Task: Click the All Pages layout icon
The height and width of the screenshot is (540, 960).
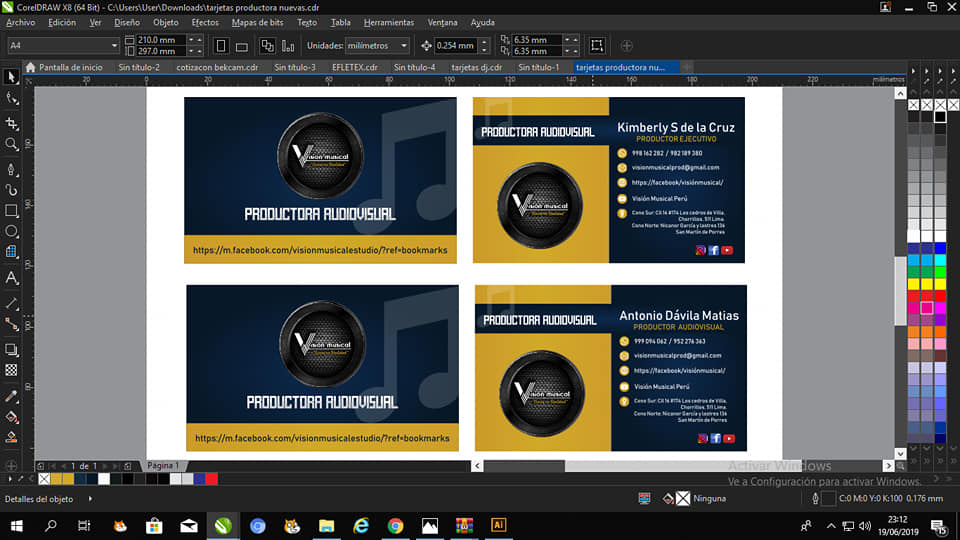Action: pyautogui.click(x=268, y=46)
